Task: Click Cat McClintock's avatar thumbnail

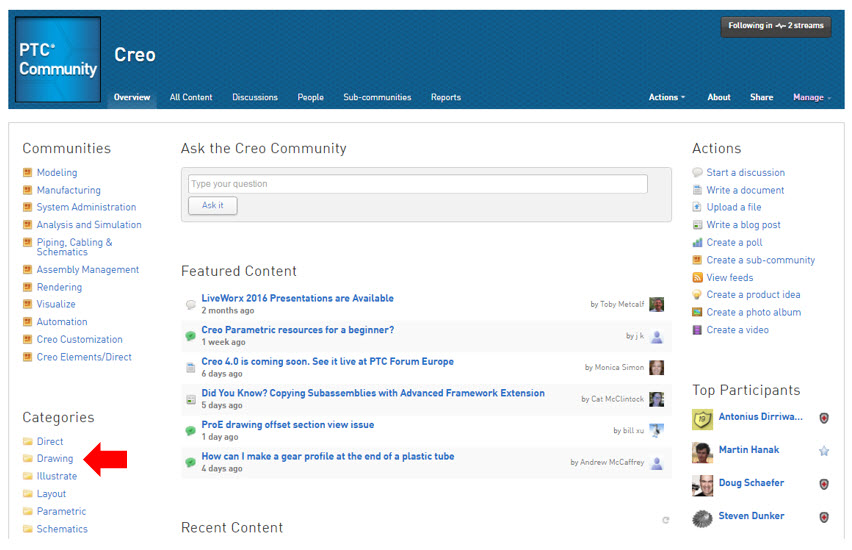Action: (657, 399)
